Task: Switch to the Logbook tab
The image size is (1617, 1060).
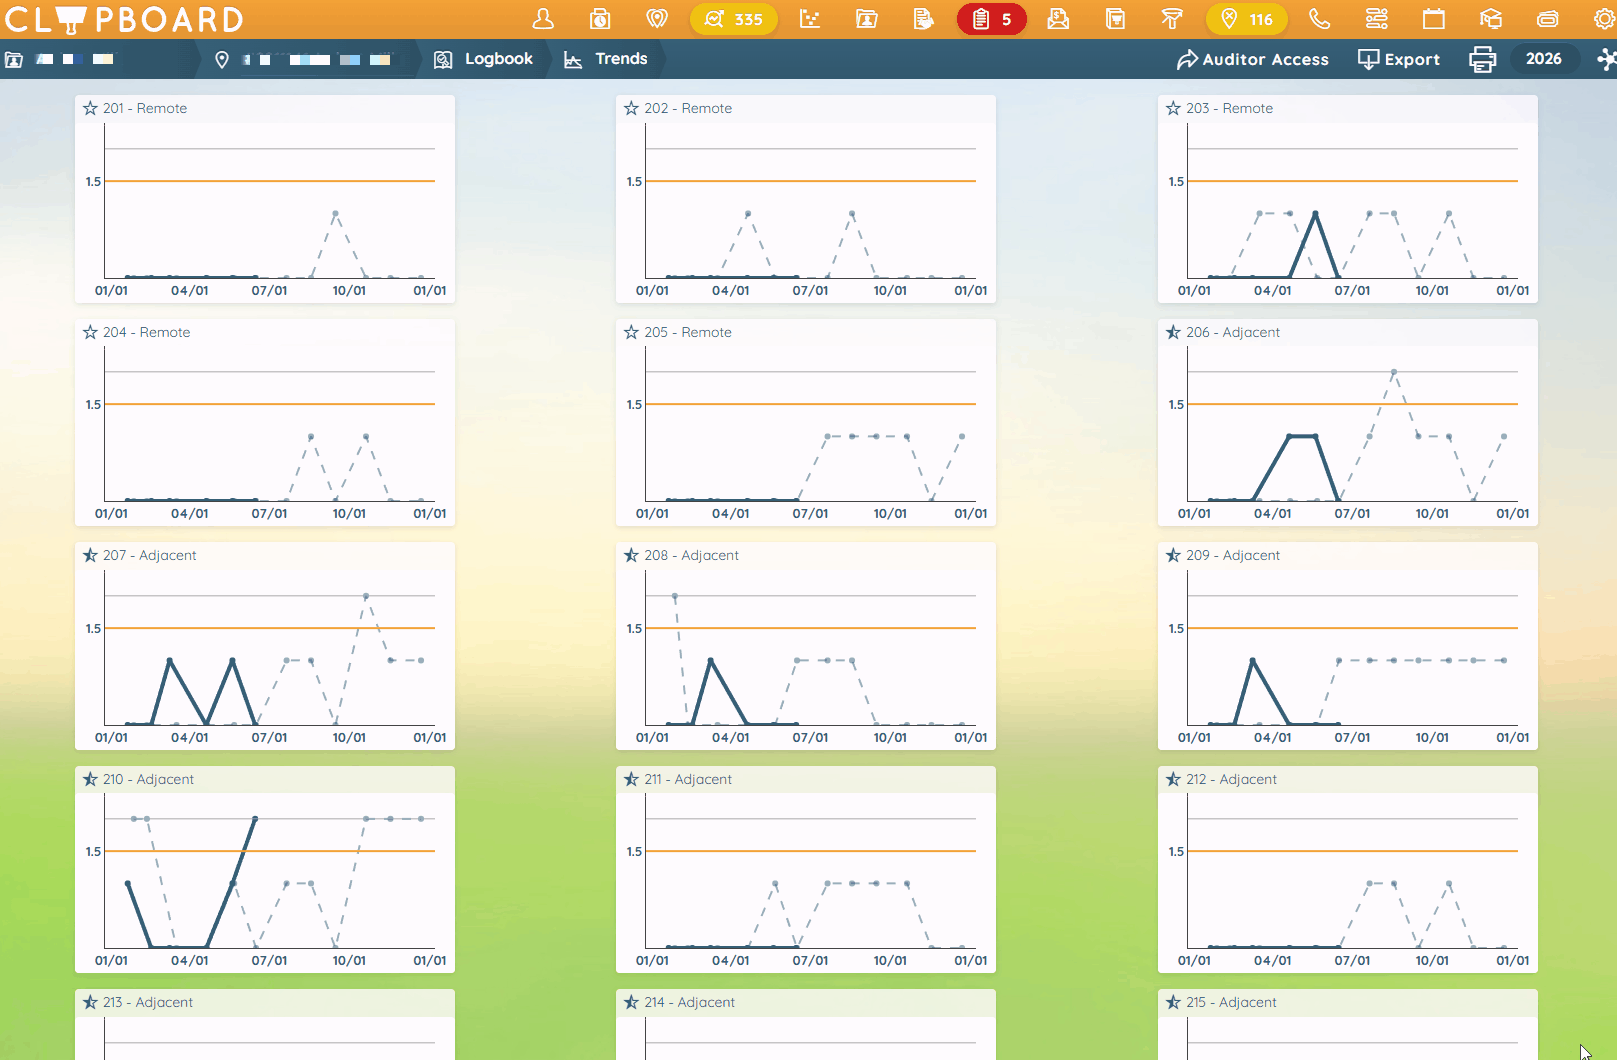Action: click(484, 59)
